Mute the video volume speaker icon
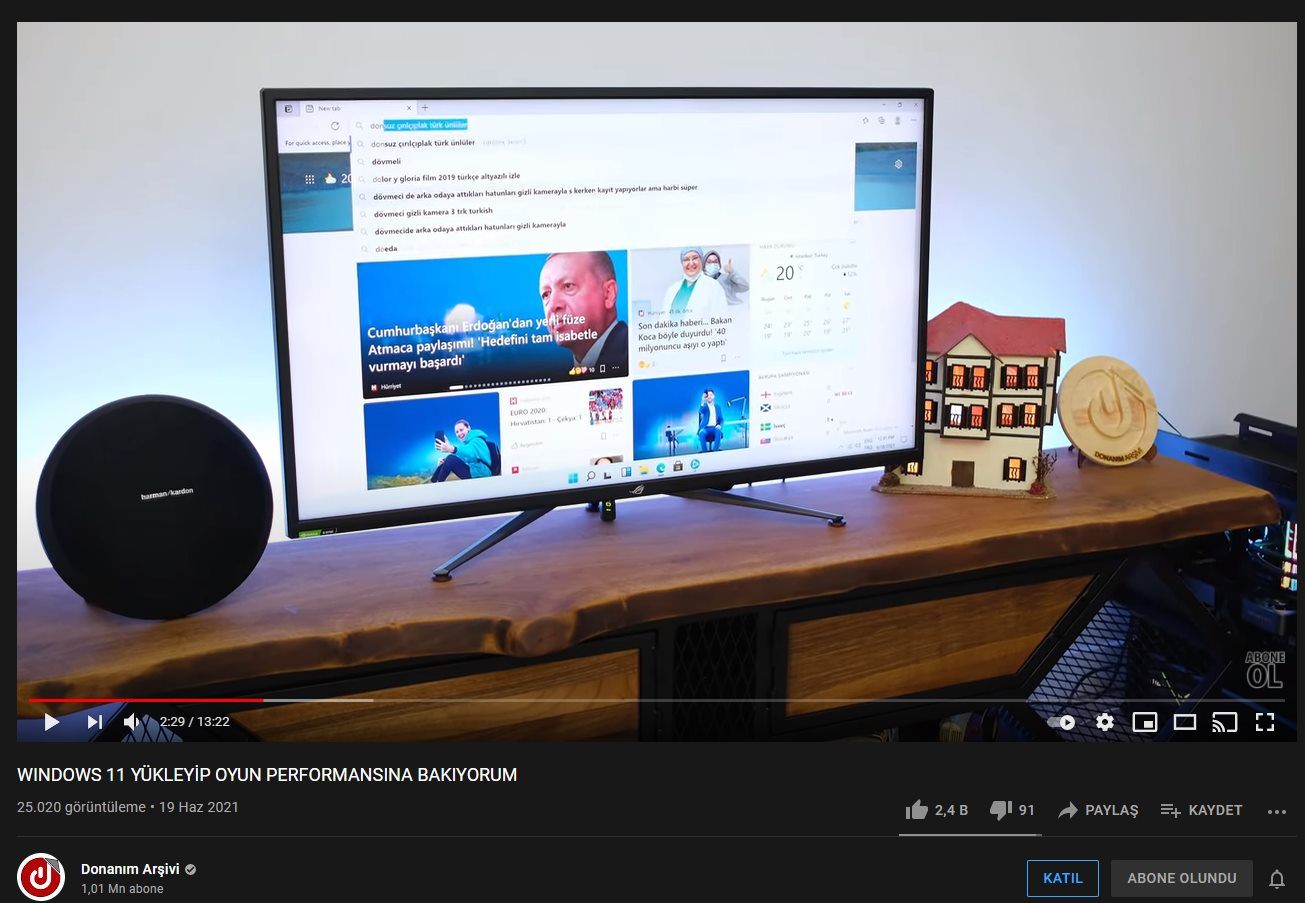Viewport: 1305px width, 903px height. coord(134,721)
